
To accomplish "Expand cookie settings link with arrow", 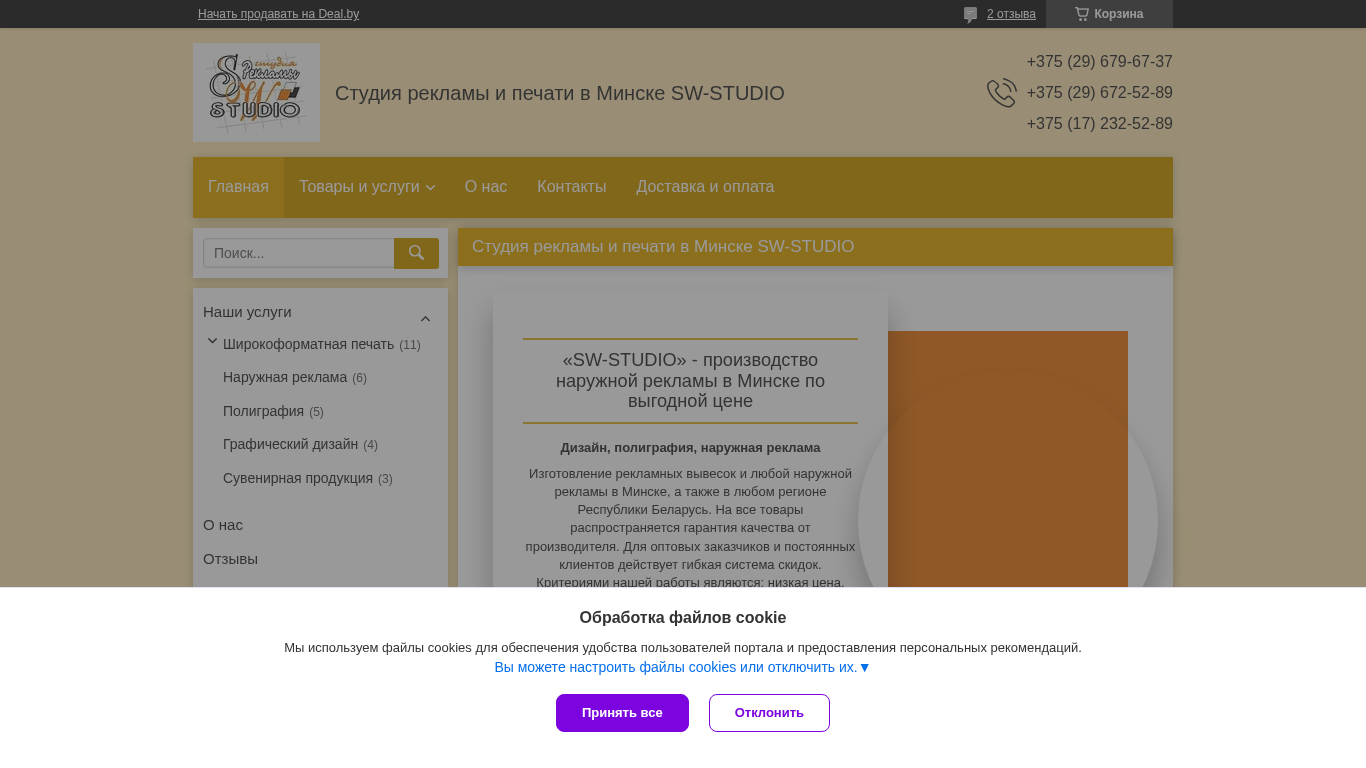I will (682, 667).
